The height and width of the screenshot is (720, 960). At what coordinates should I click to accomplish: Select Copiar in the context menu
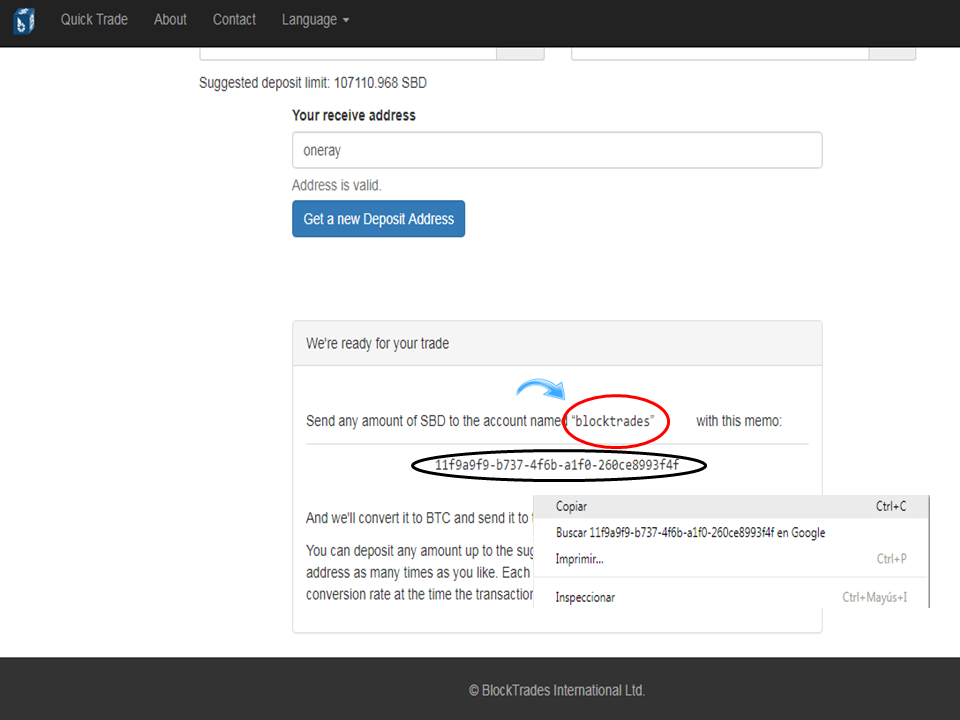[731, 506]
